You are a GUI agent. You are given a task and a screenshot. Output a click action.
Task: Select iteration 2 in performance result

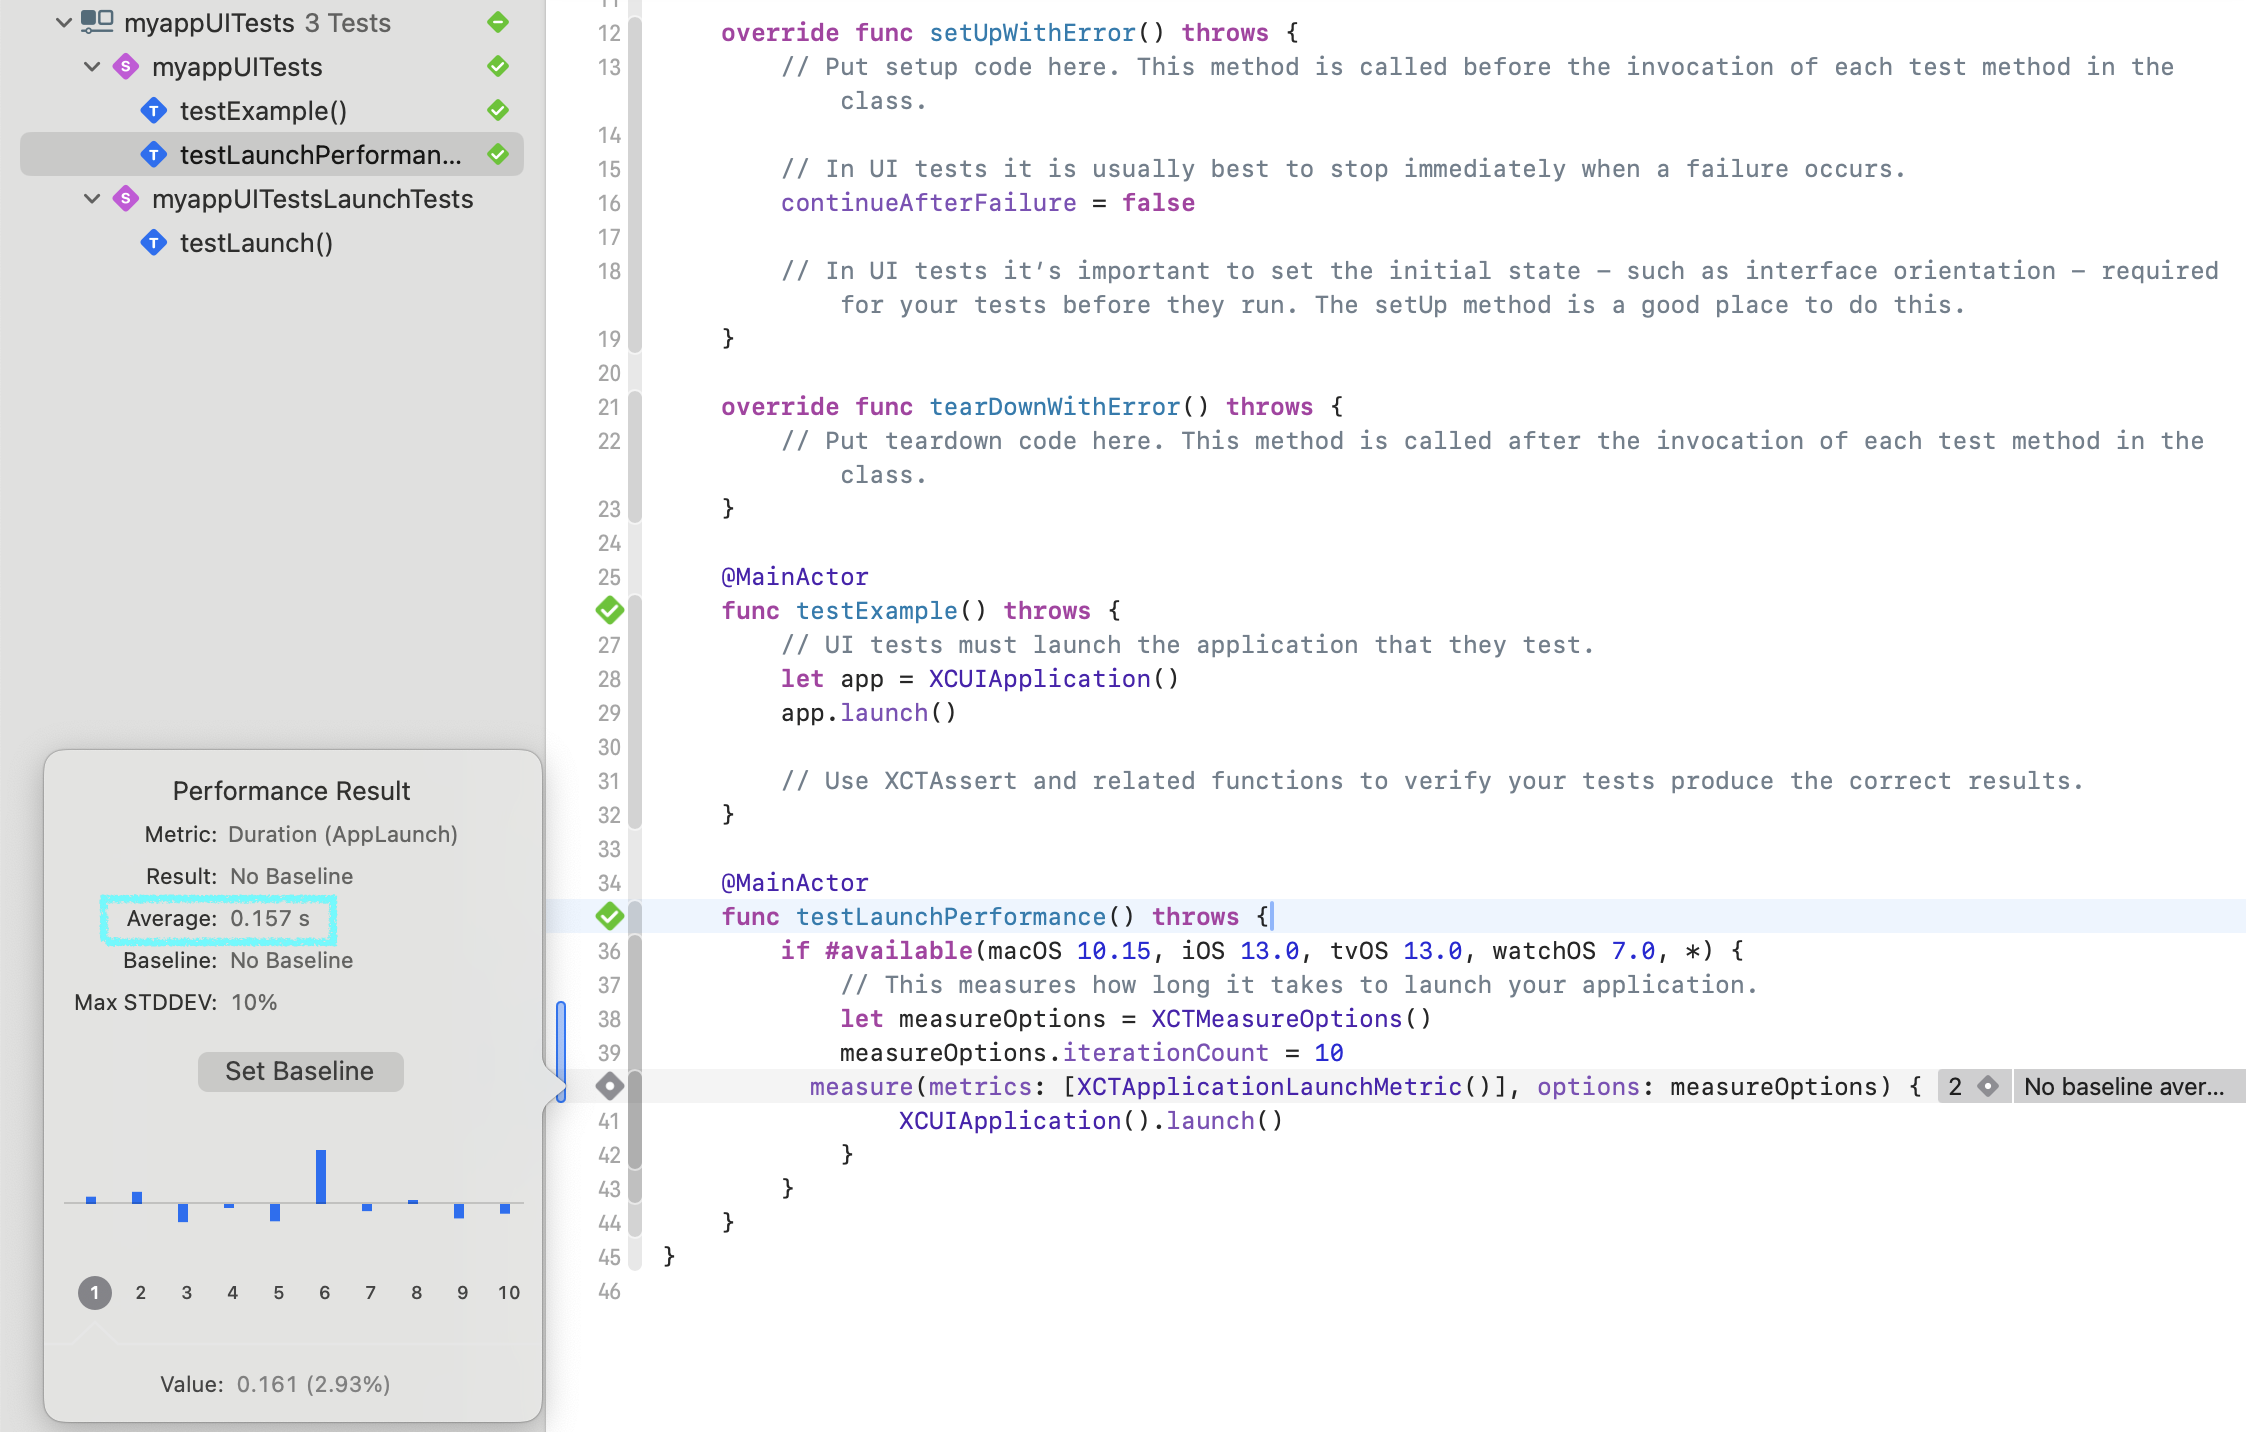coord(141,1293)
